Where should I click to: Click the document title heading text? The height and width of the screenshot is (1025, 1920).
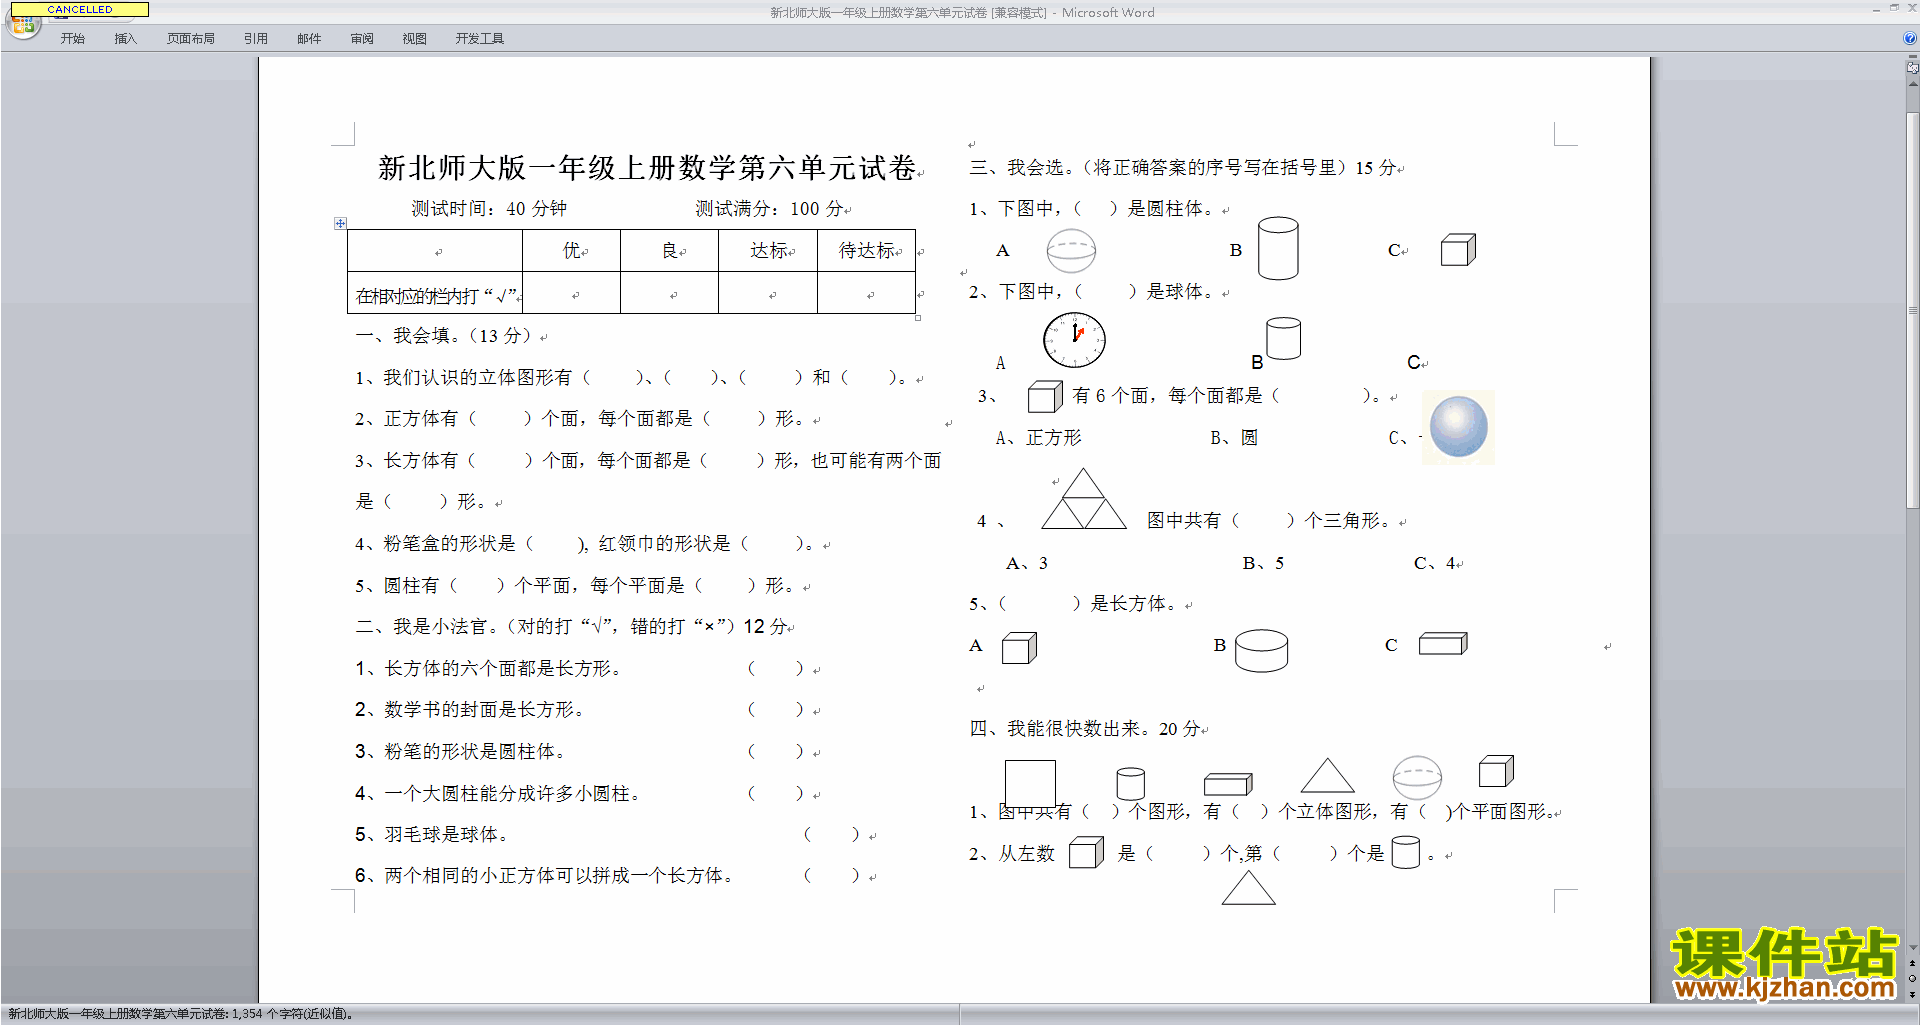pos(647,168)
